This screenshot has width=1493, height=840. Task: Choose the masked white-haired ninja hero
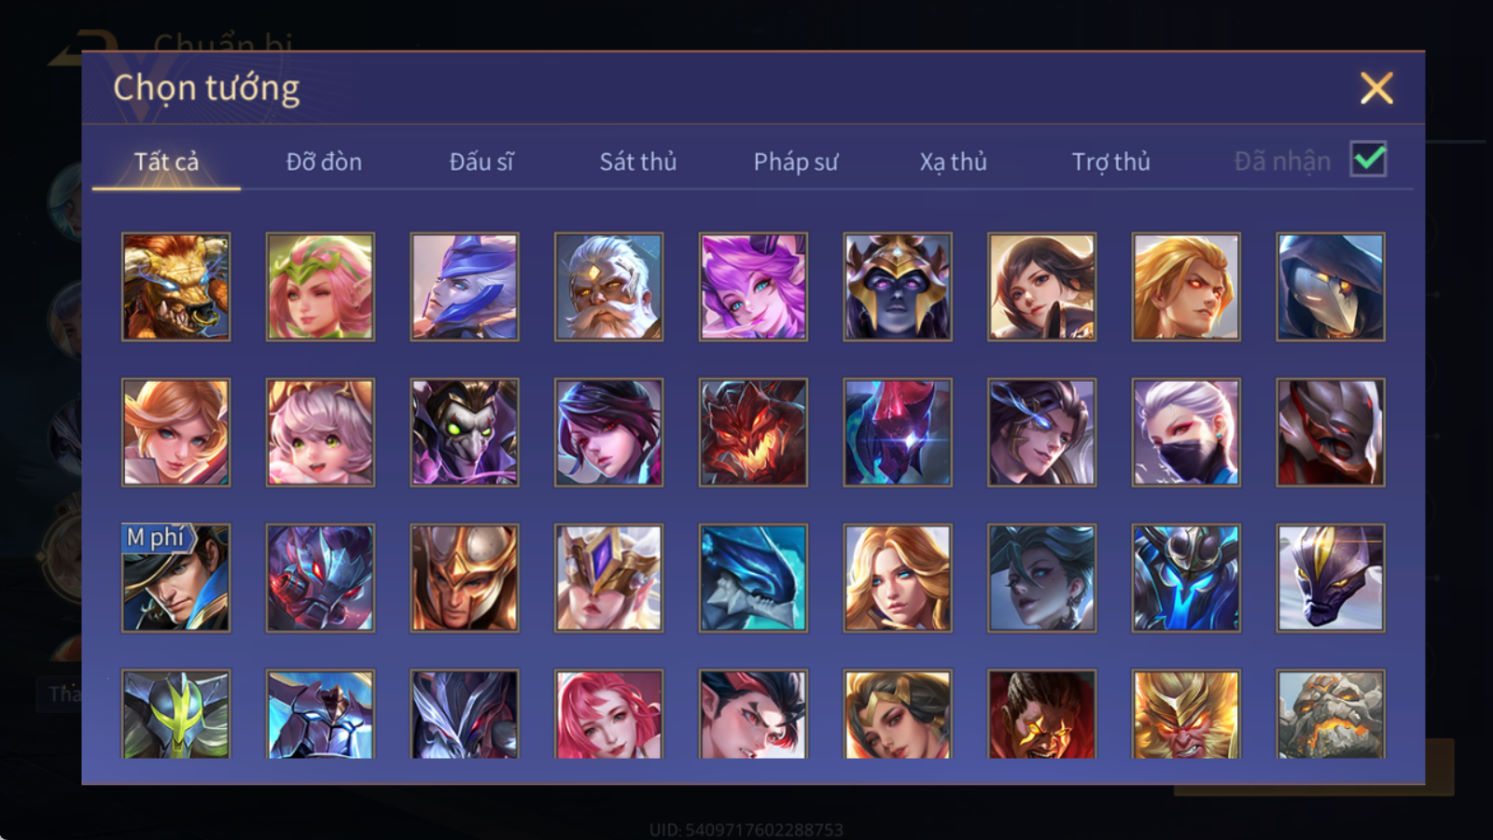(1186, 432)
